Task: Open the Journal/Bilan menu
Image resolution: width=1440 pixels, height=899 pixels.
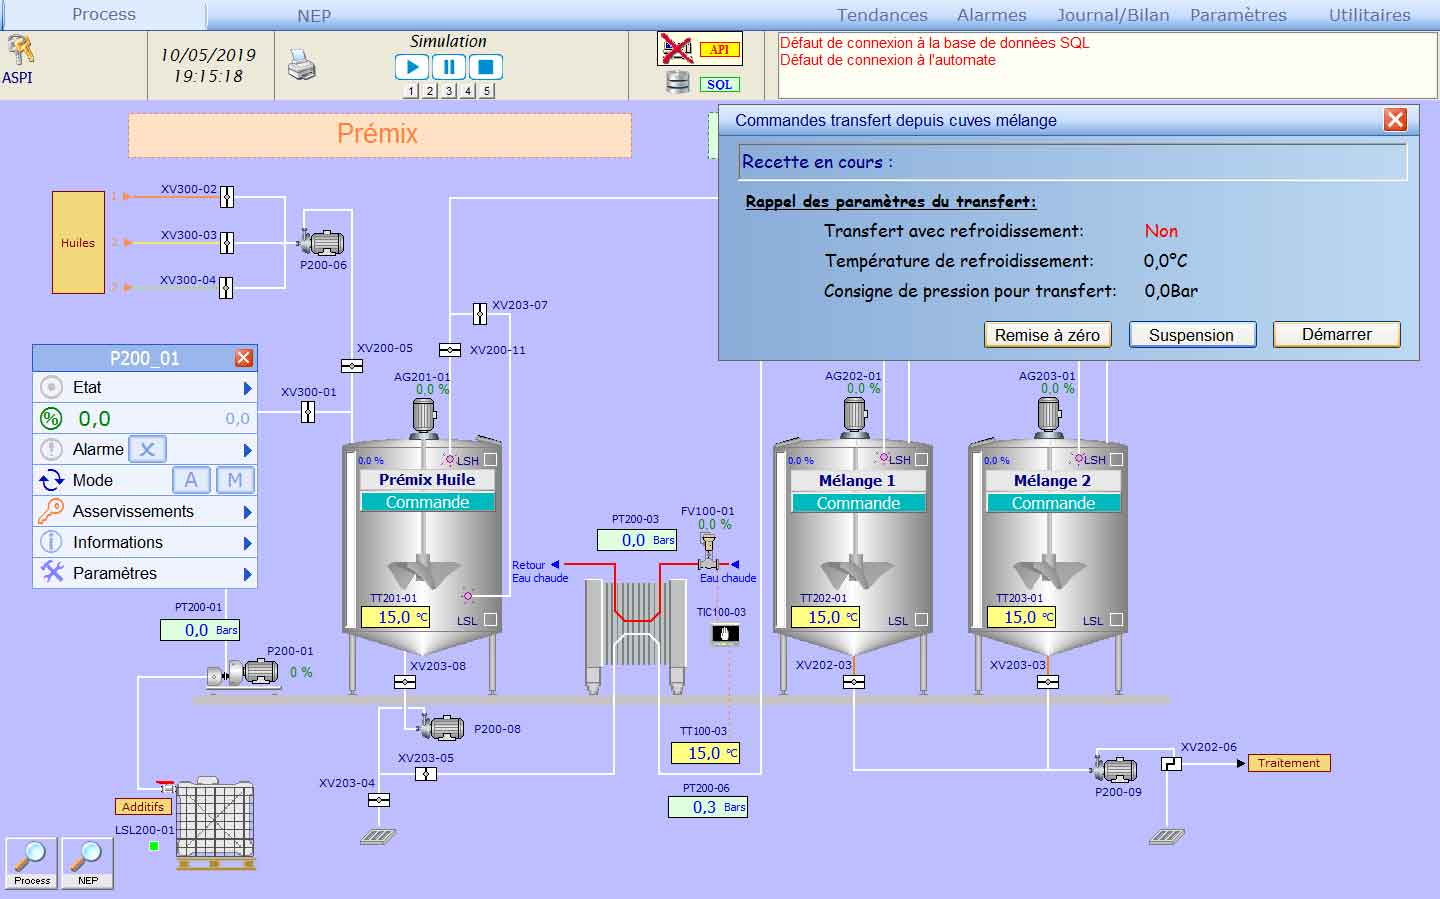Action: [x=1113, y=15]
